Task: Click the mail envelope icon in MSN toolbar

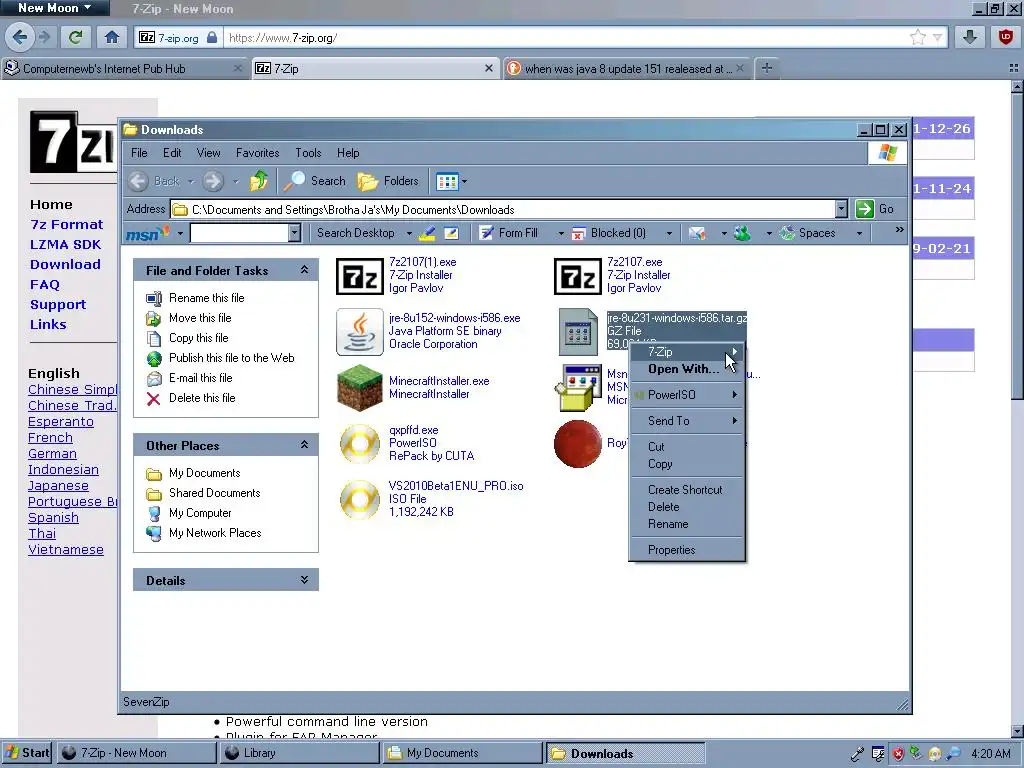Action: [x=697, y=233]
